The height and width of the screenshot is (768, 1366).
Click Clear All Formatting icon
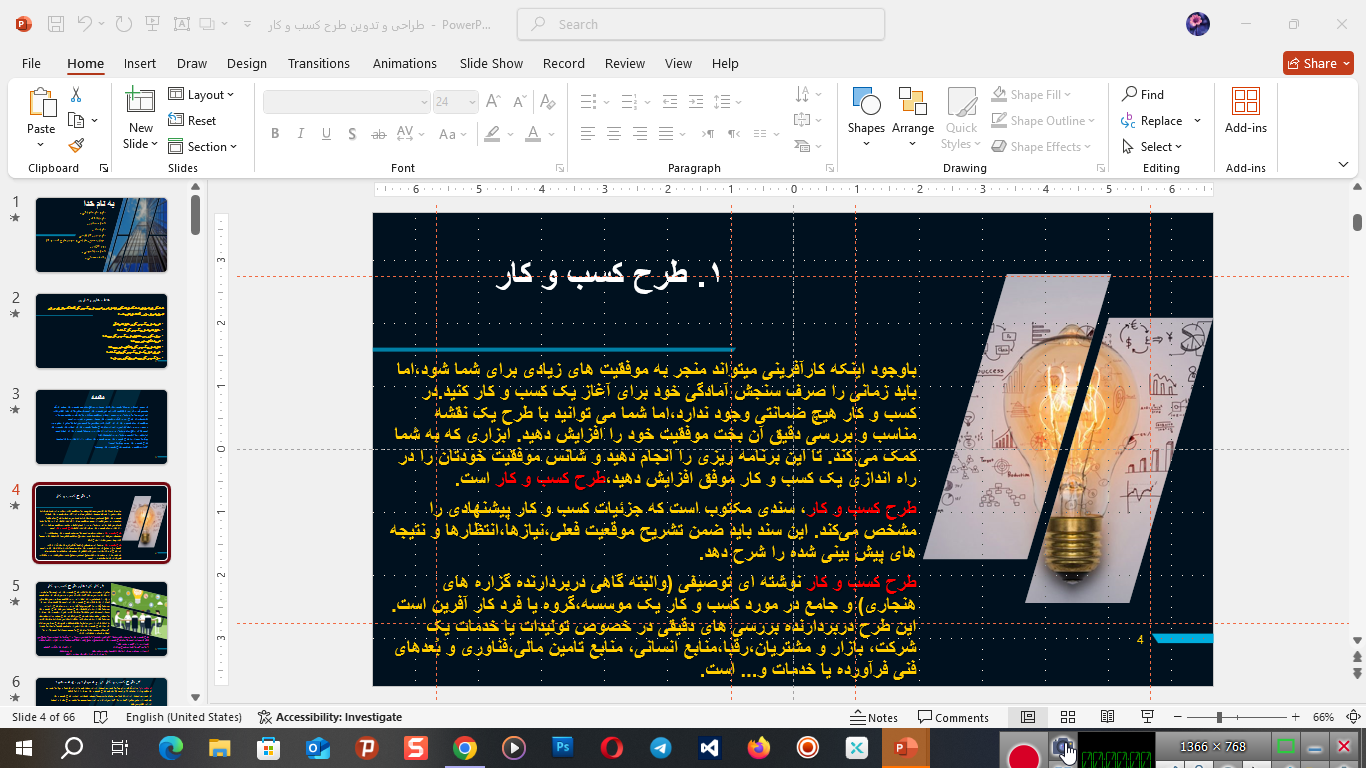(x=547, y=101)
